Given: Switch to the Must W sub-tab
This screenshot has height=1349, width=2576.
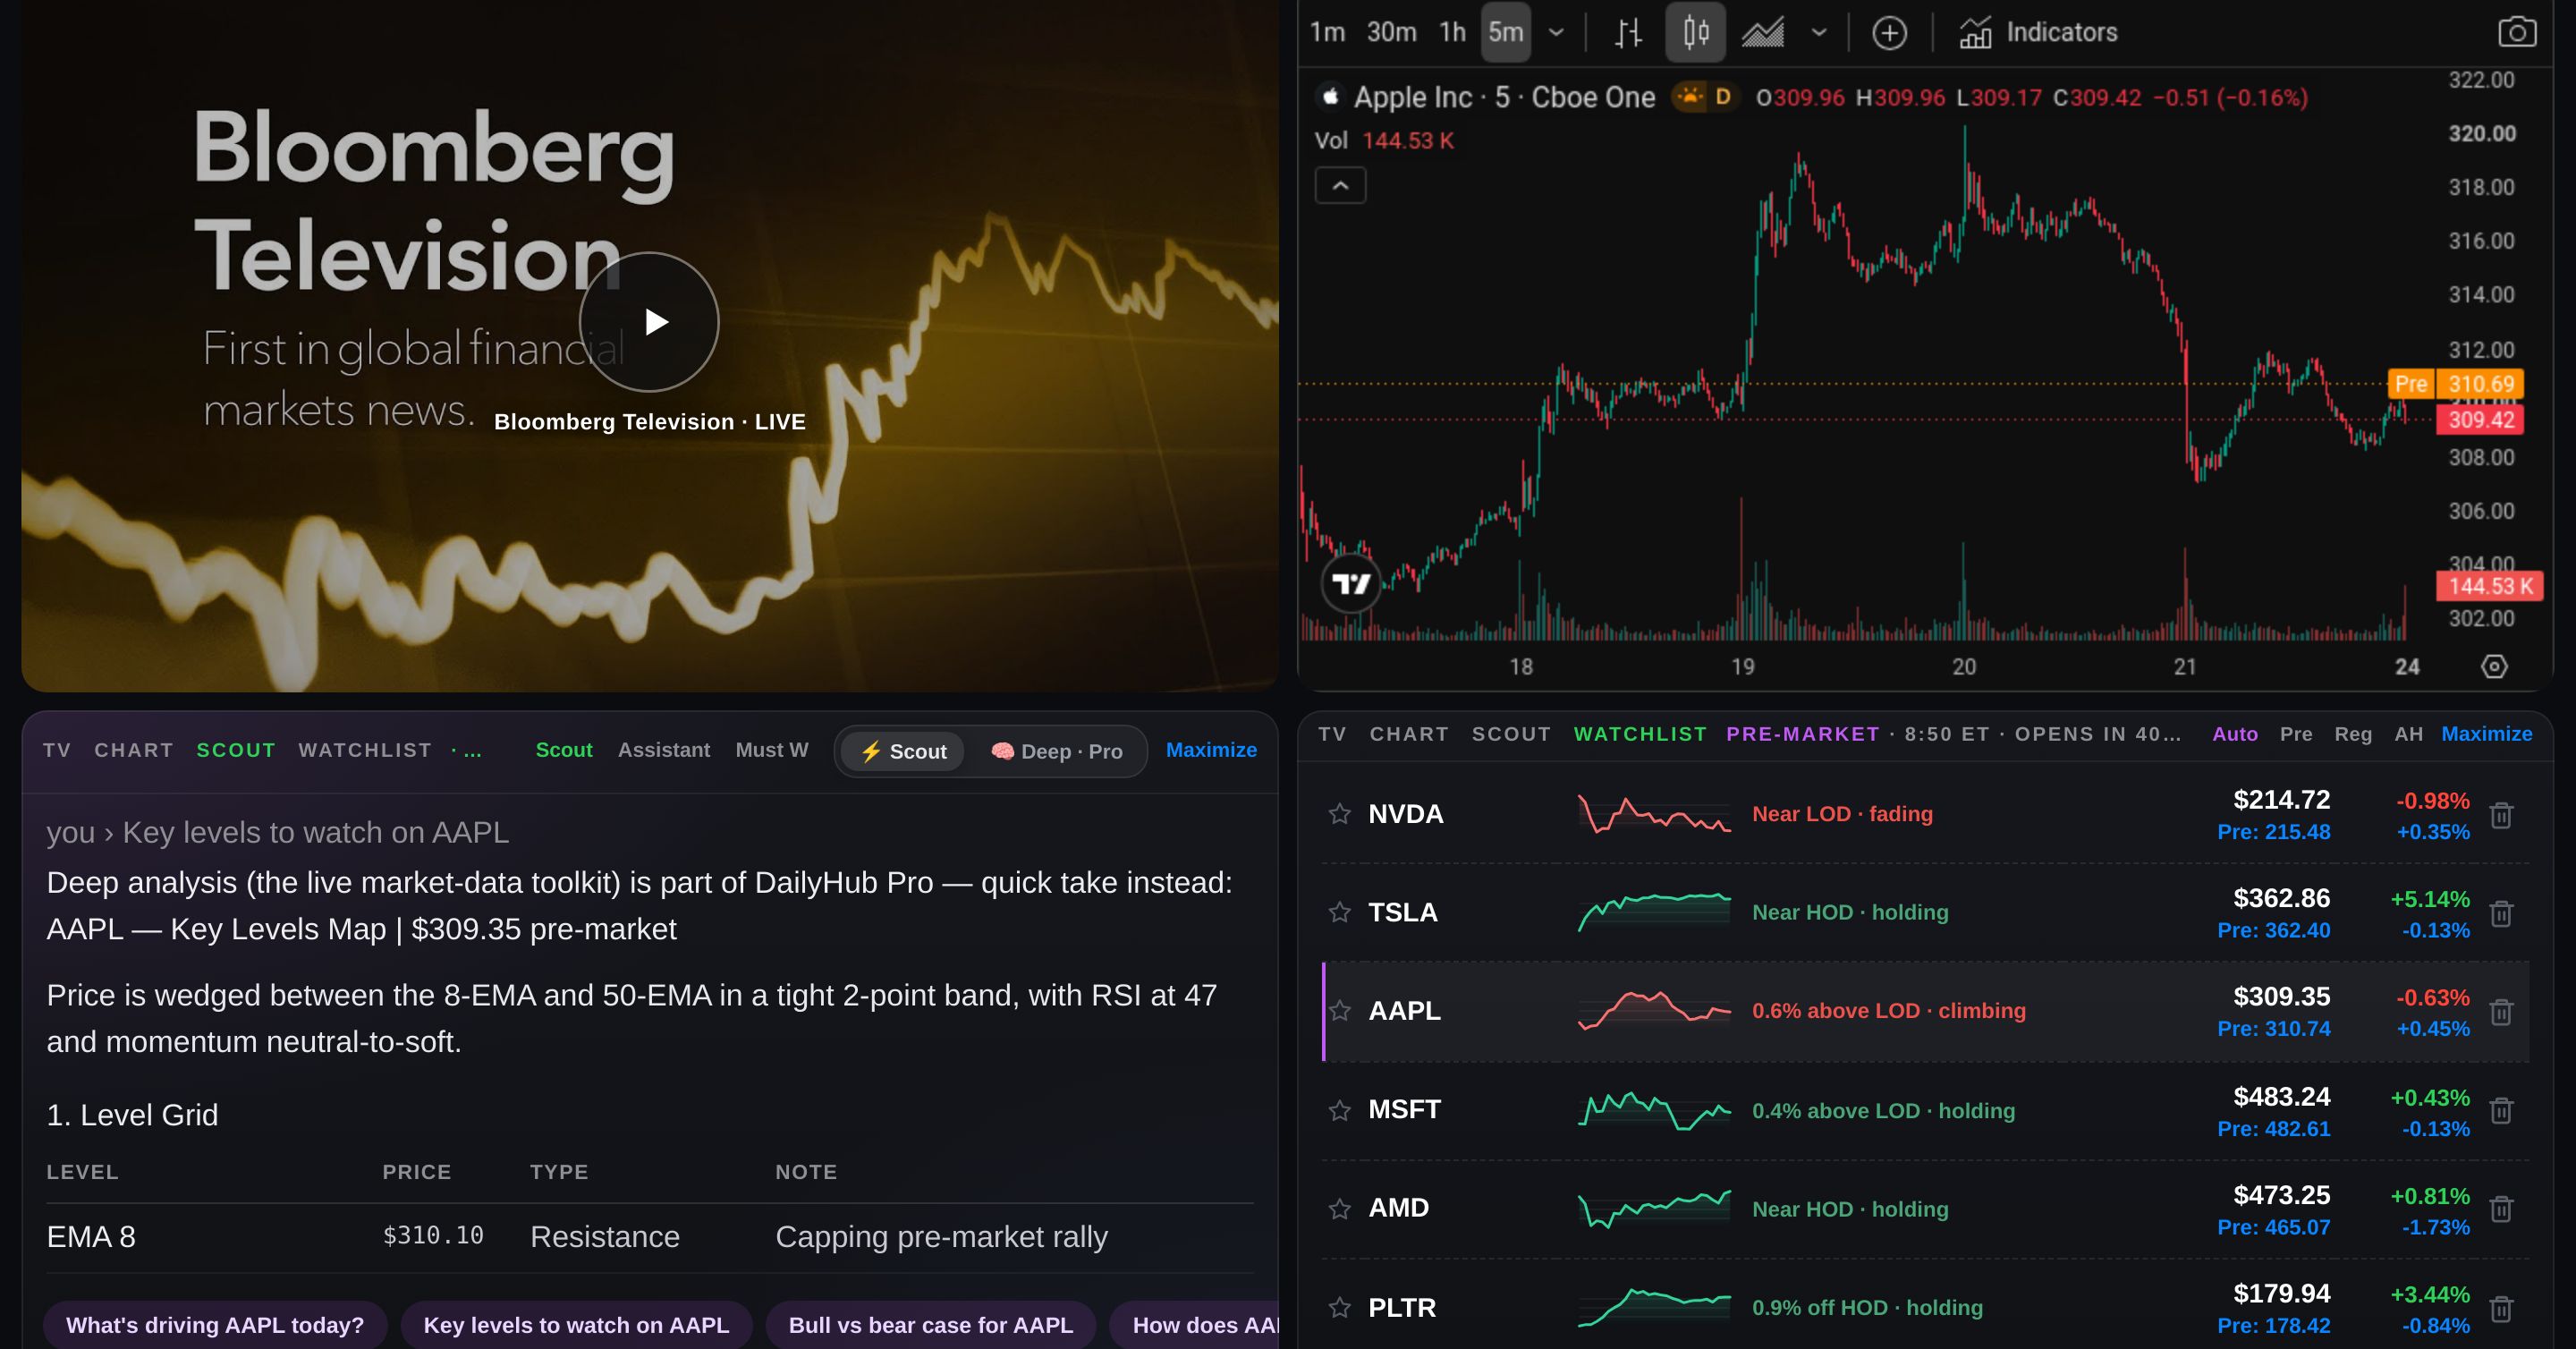Looking at the screenshot, I should coord(772,750).
